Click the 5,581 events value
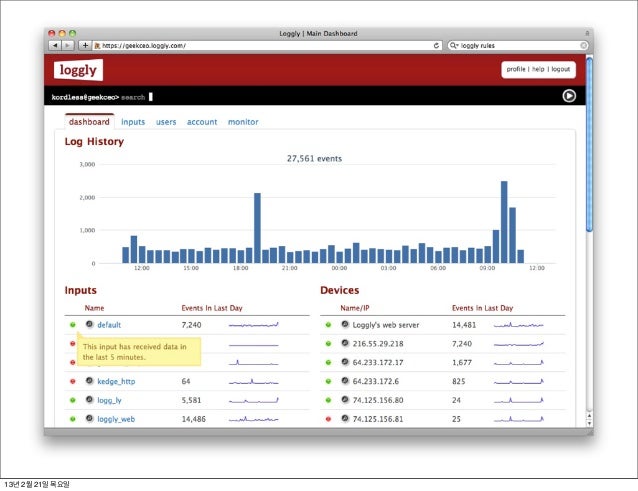 (191, 400)
